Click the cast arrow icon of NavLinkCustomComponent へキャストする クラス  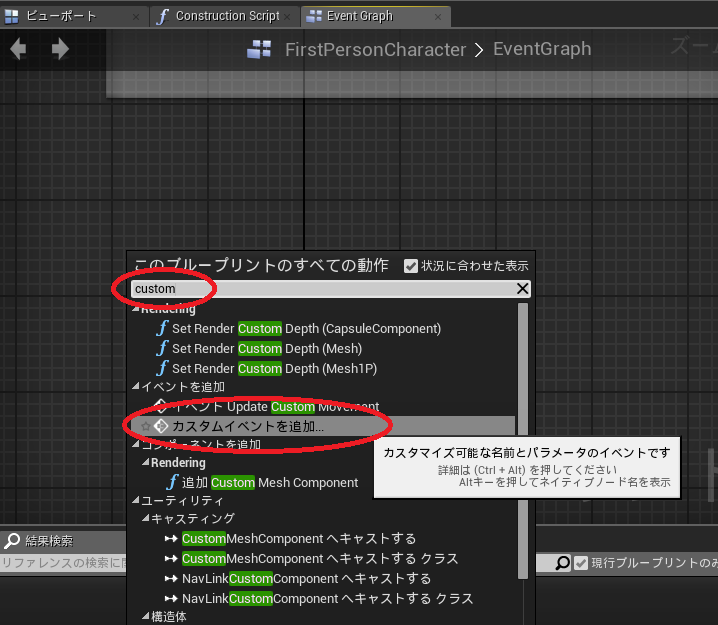(x=171, y=598)
